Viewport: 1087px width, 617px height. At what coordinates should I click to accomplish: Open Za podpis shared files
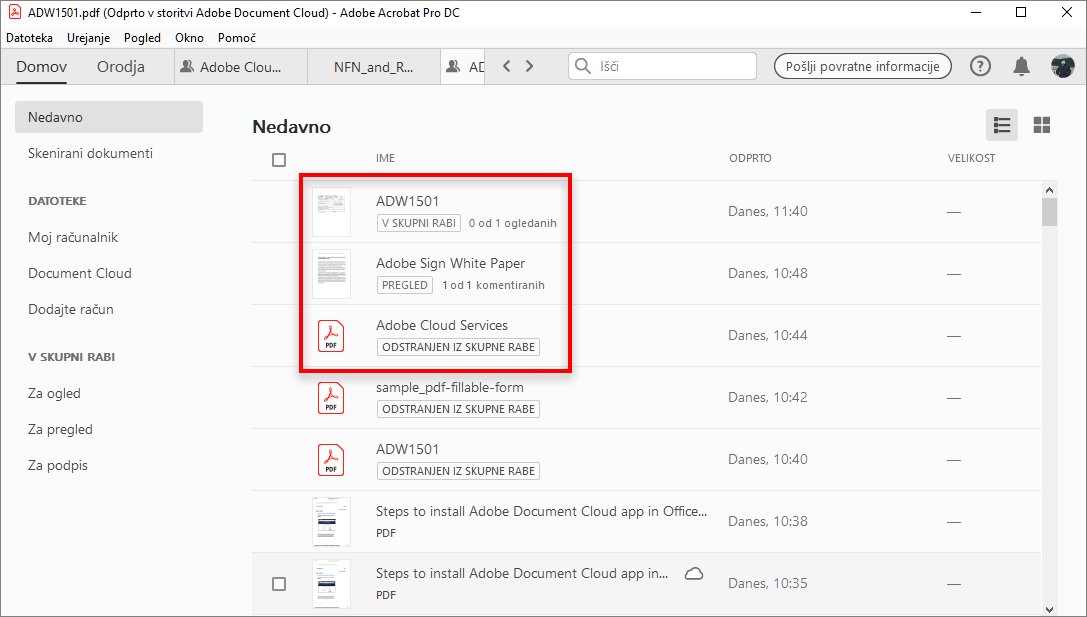(58, 465)
